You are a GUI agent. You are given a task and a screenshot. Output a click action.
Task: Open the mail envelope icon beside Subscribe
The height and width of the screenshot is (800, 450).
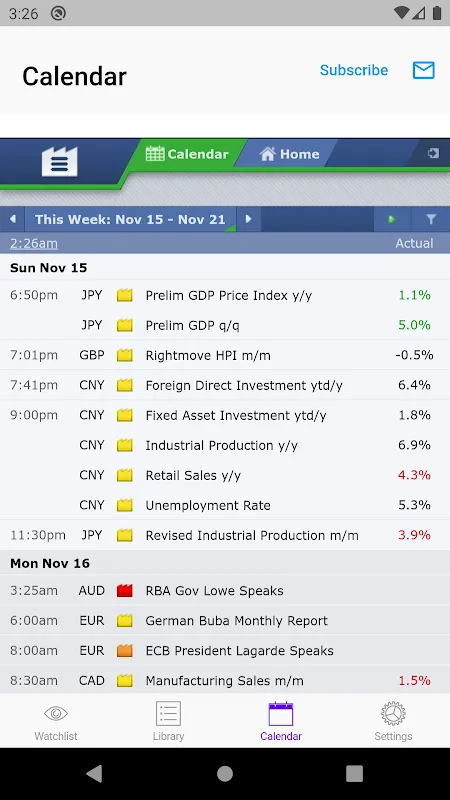coord(423,70)
